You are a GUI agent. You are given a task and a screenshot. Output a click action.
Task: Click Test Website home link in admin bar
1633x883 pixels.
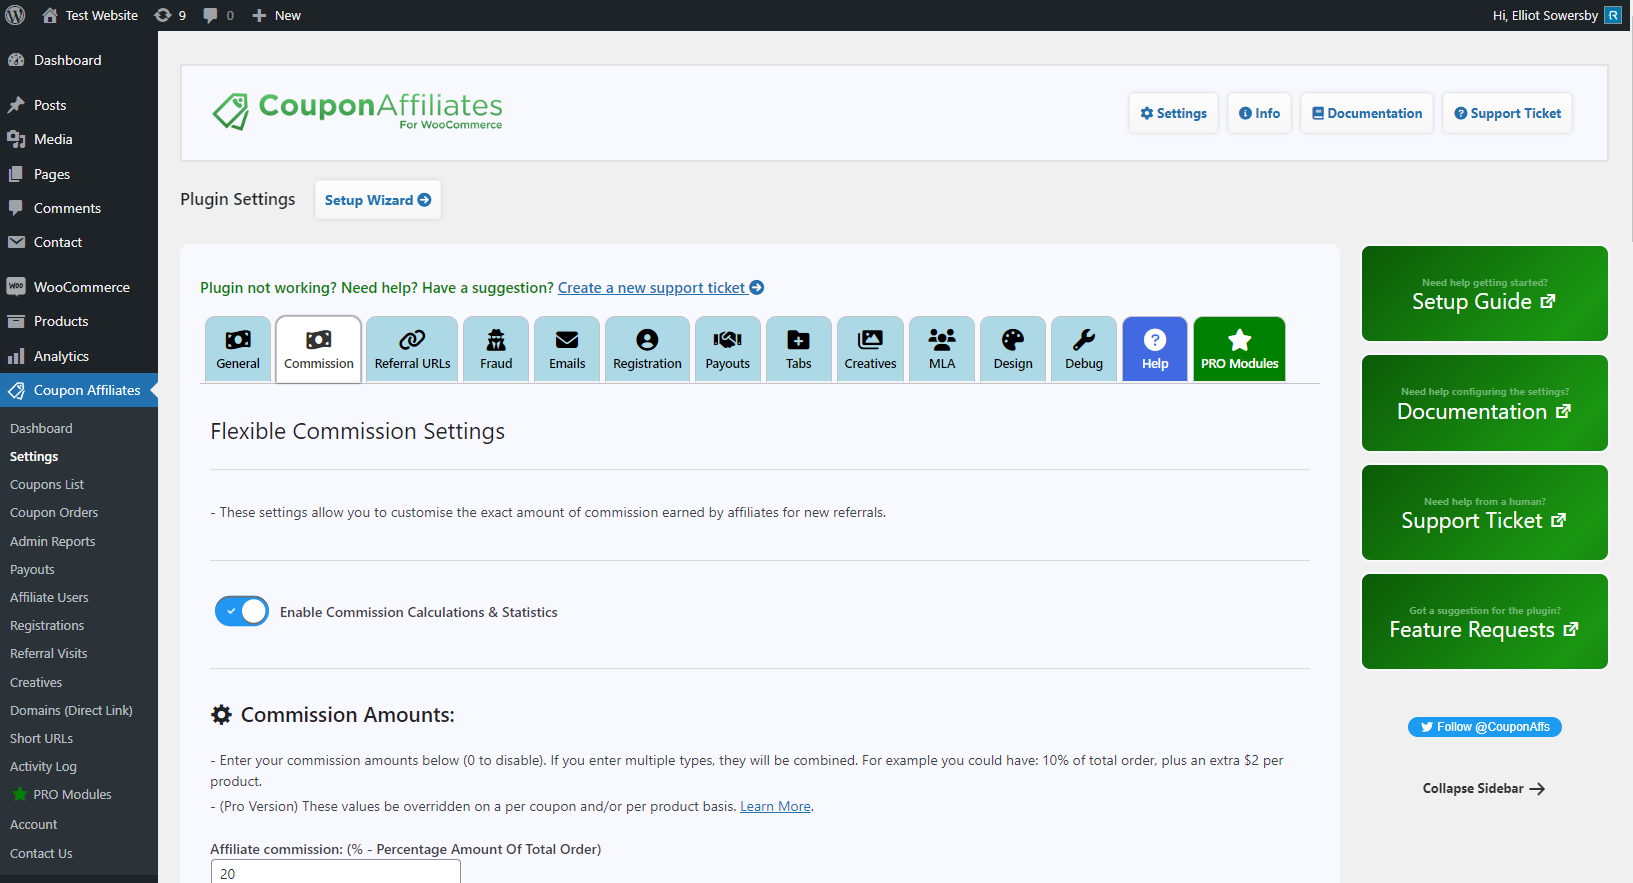[x=90, y=15]
